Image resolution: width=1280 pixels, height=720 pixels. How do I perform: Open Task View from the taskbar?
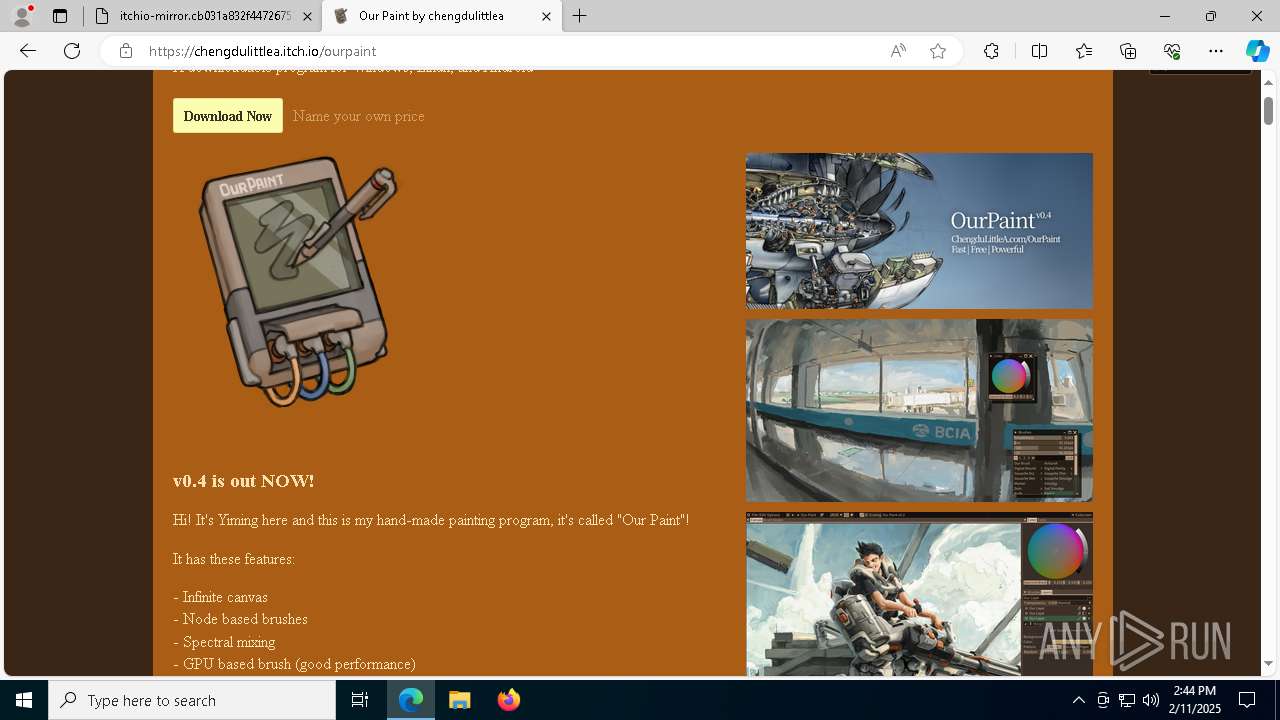point(360,700)
